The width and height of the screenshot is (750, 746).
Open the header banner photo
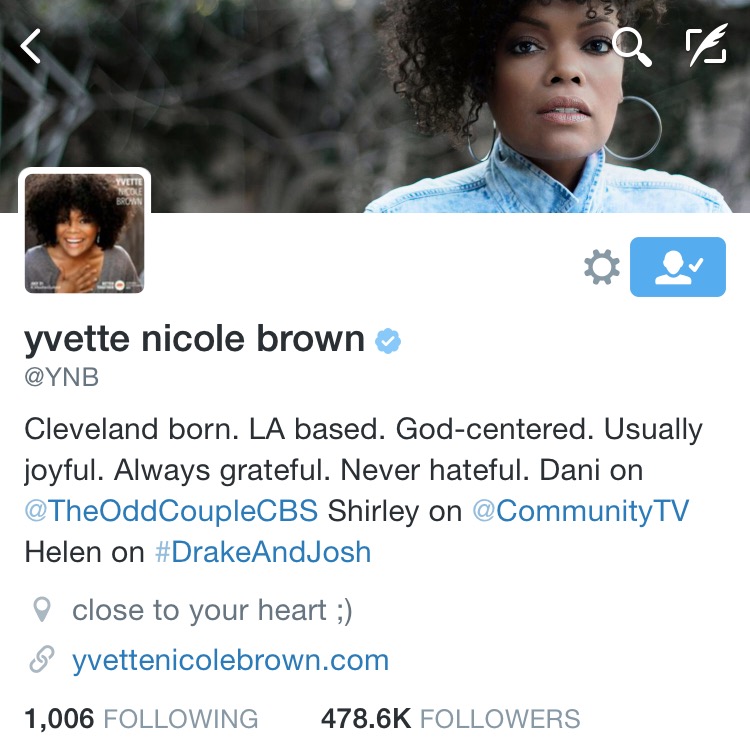coord(375,106)
